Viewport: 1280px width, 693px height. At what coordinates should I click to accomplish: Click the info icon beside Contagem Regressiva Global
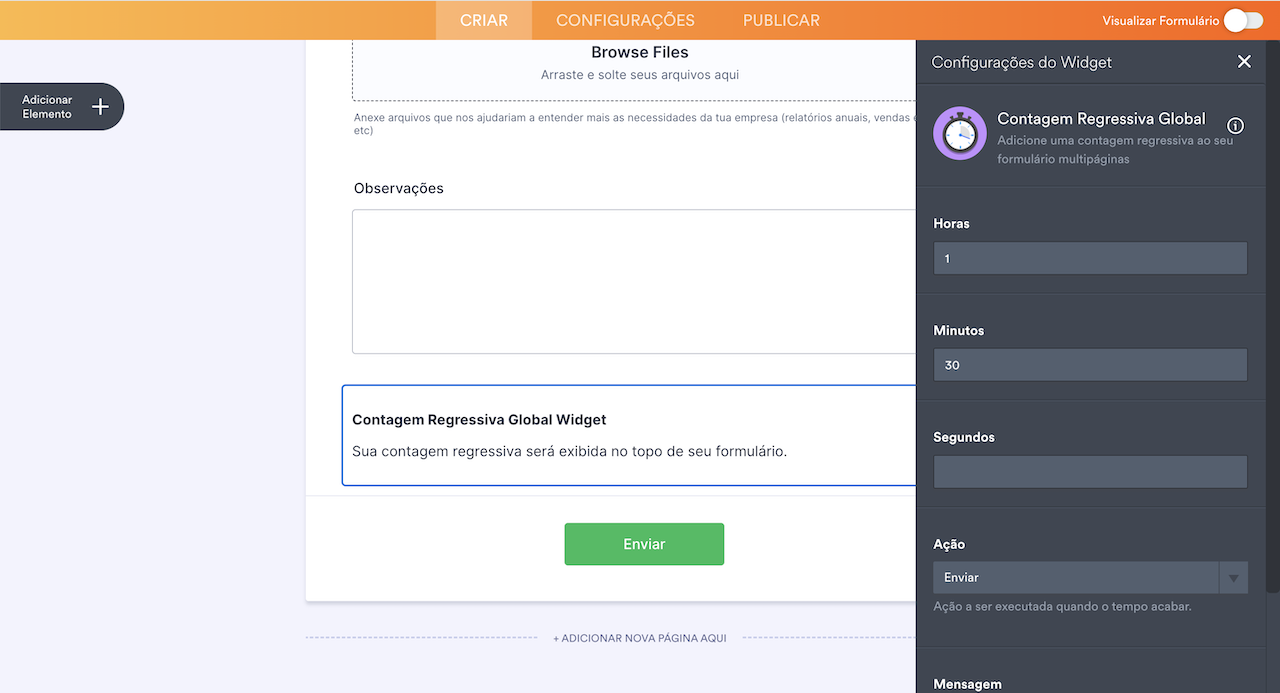(x=1235, y=126)
